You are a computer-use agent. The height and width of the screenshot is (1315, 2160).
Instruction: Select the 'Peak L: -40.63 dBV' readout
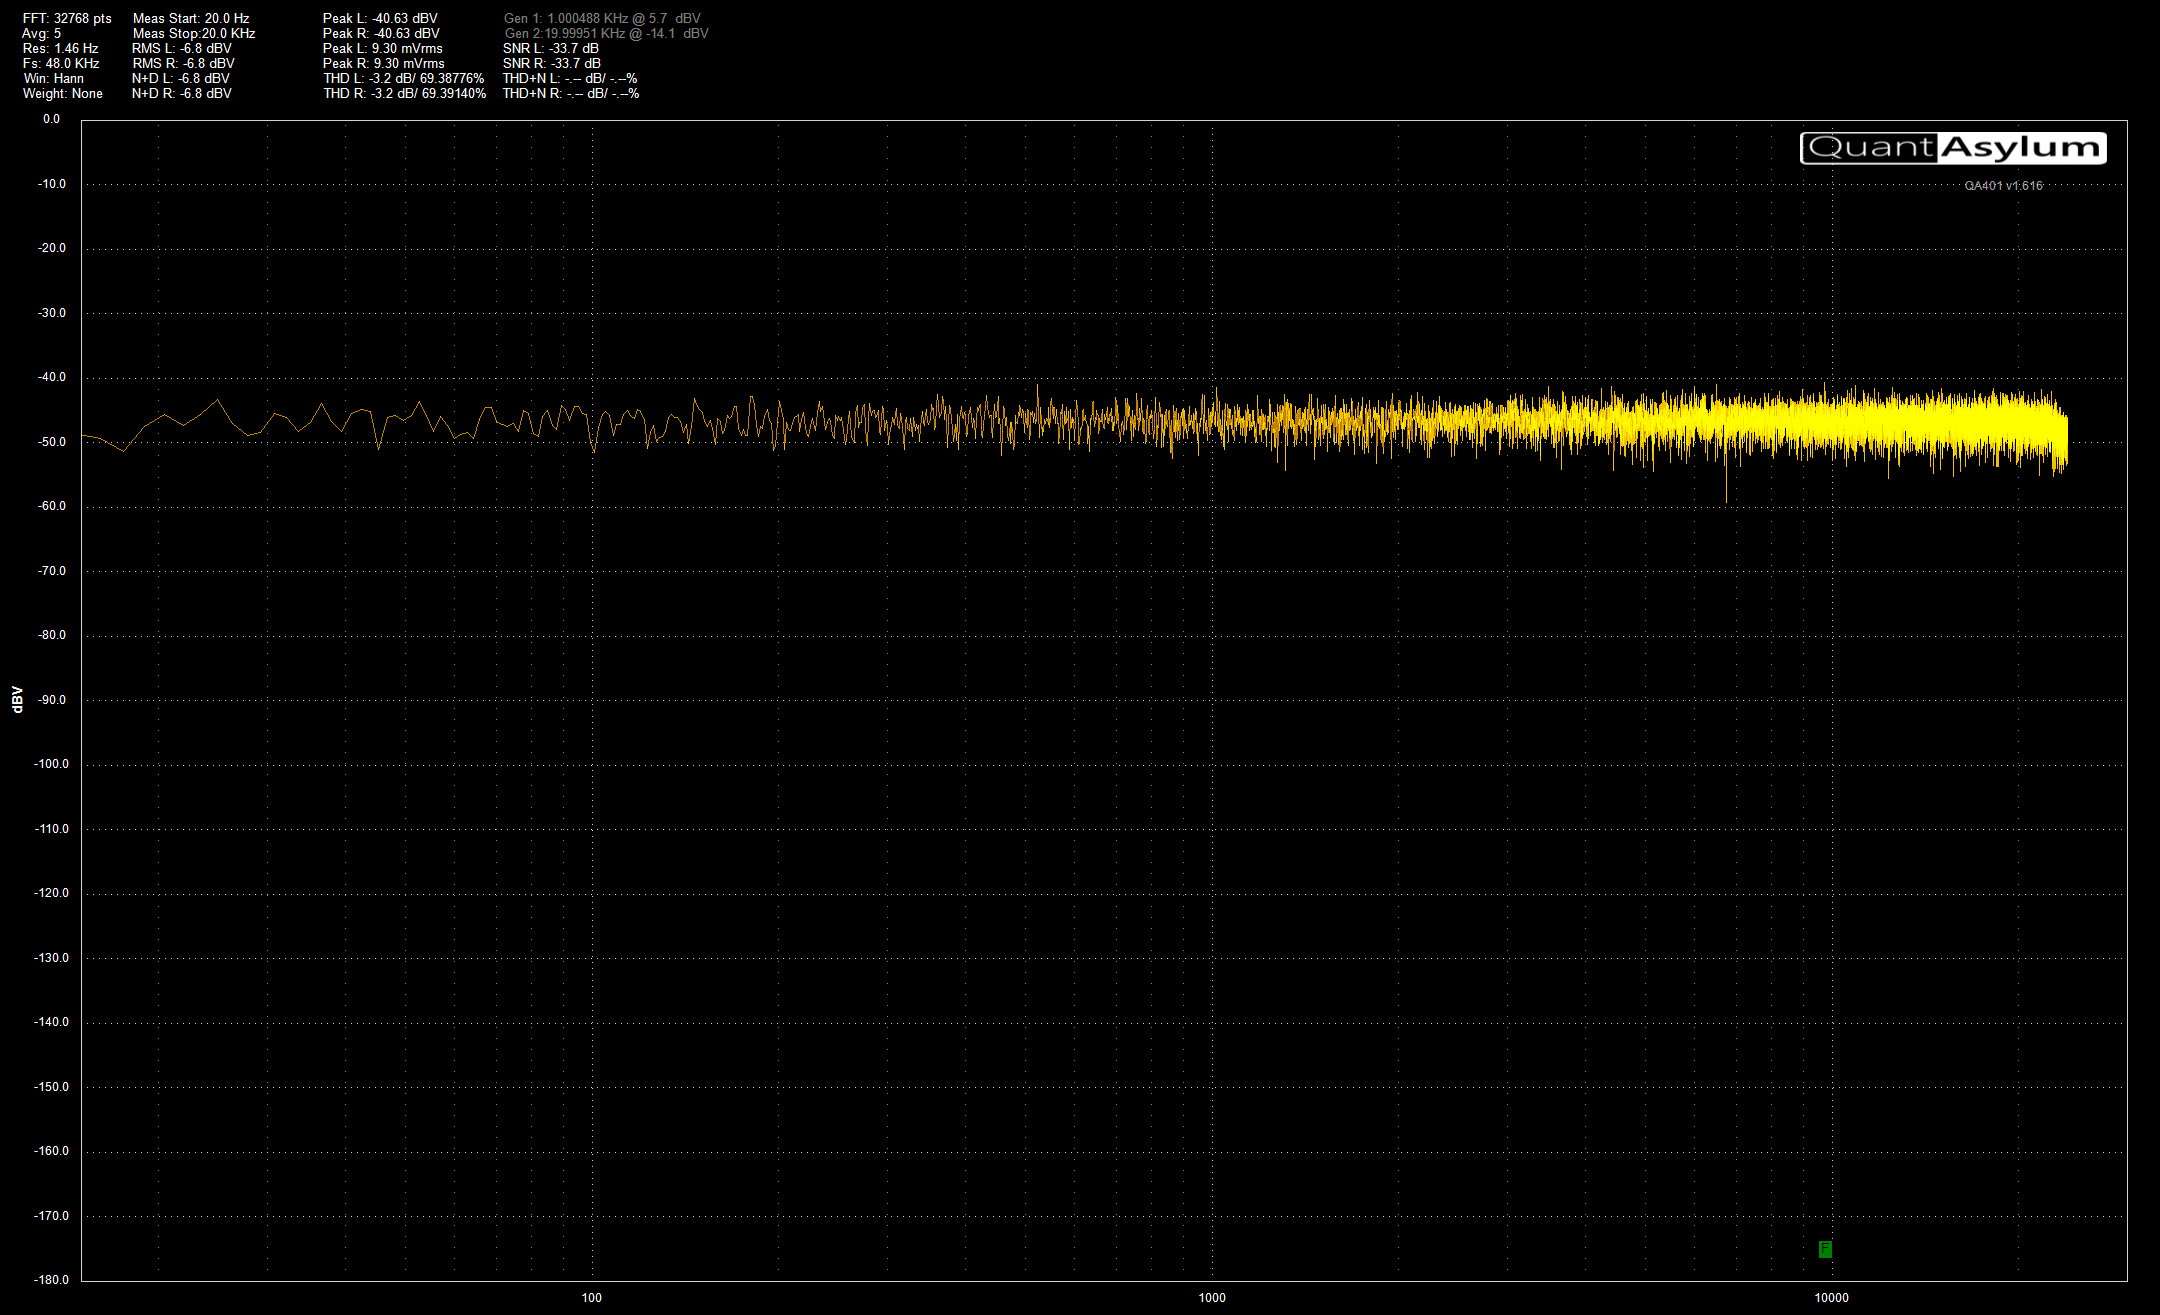[380, 18]
